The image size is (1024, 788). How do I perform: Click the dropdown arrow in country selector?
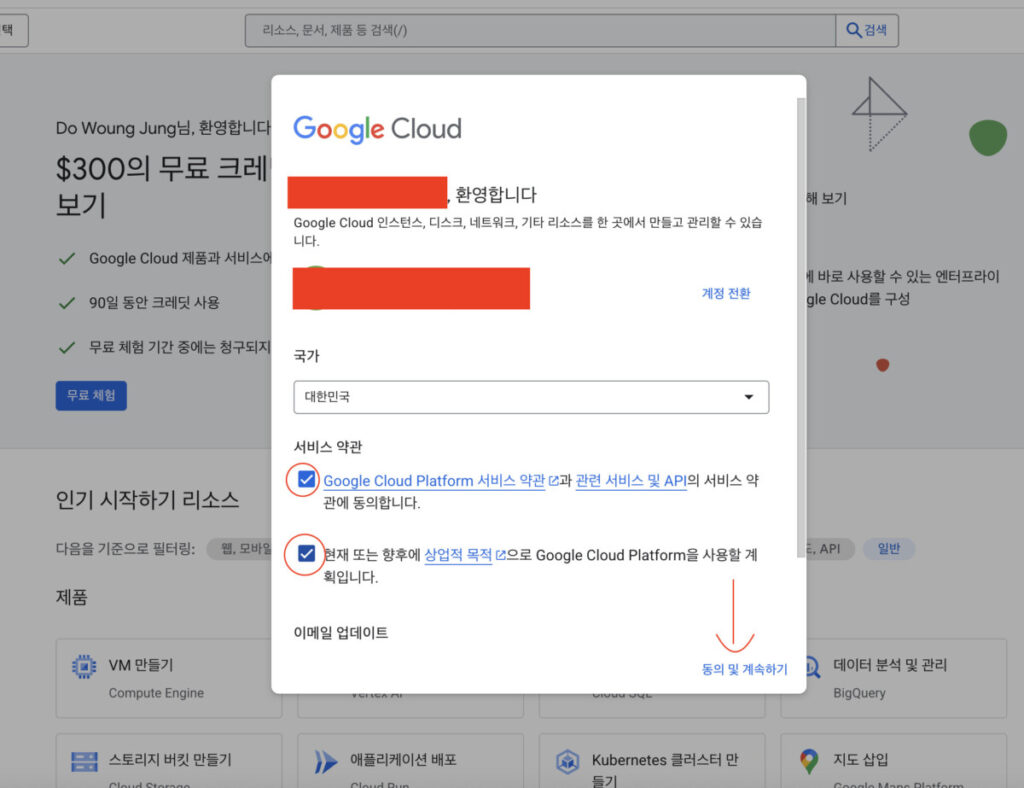pyautogui.click(x=748, y=397)
